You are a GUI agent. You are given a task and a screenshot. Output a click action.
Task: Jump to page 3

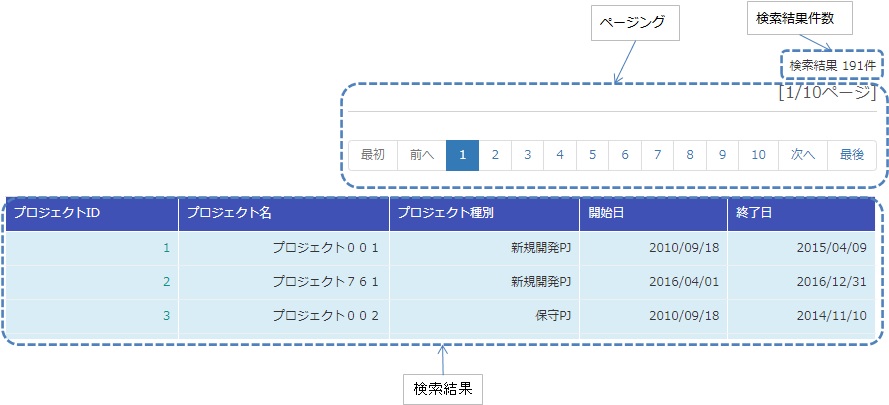point(527,155)
